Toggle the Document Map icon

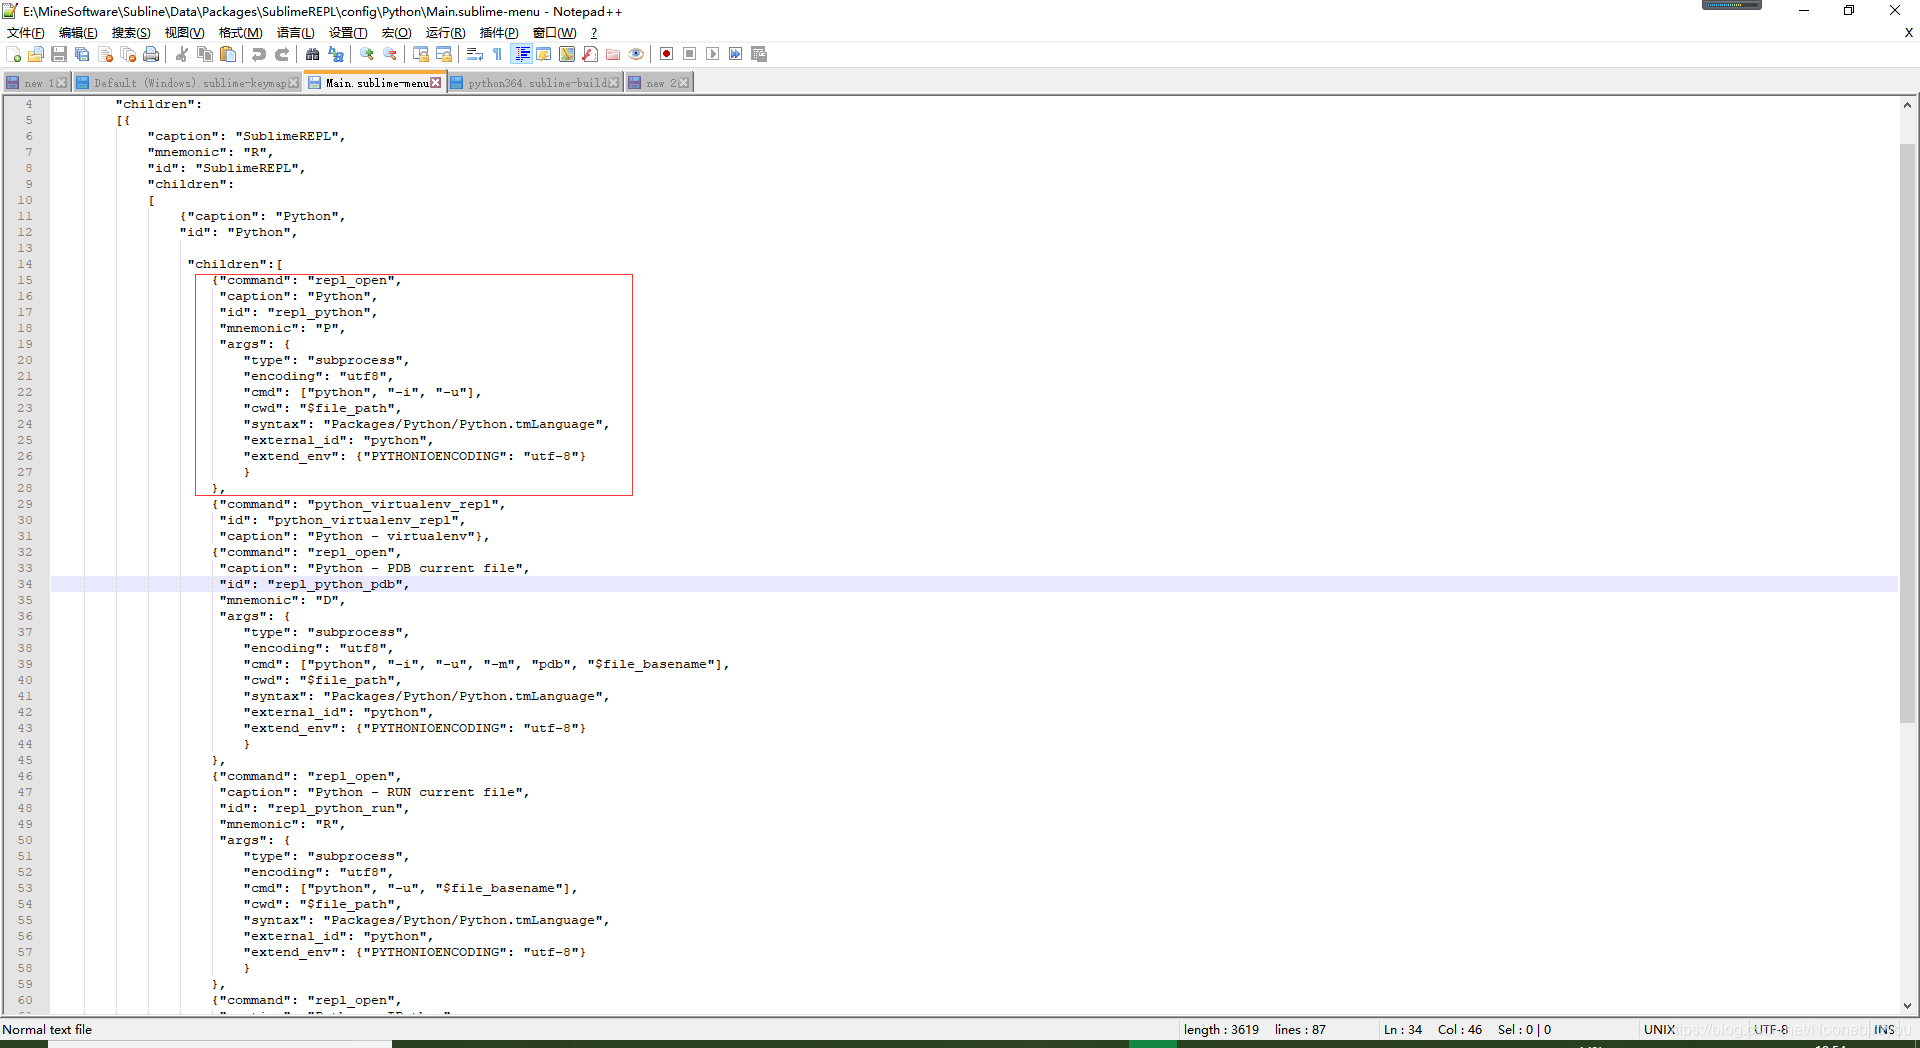[x=567, y=54]
